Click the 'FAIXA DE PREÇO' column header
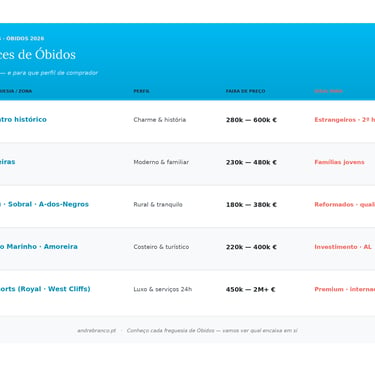Viewport: 375px width, 366px height. [x=245, y=91]
